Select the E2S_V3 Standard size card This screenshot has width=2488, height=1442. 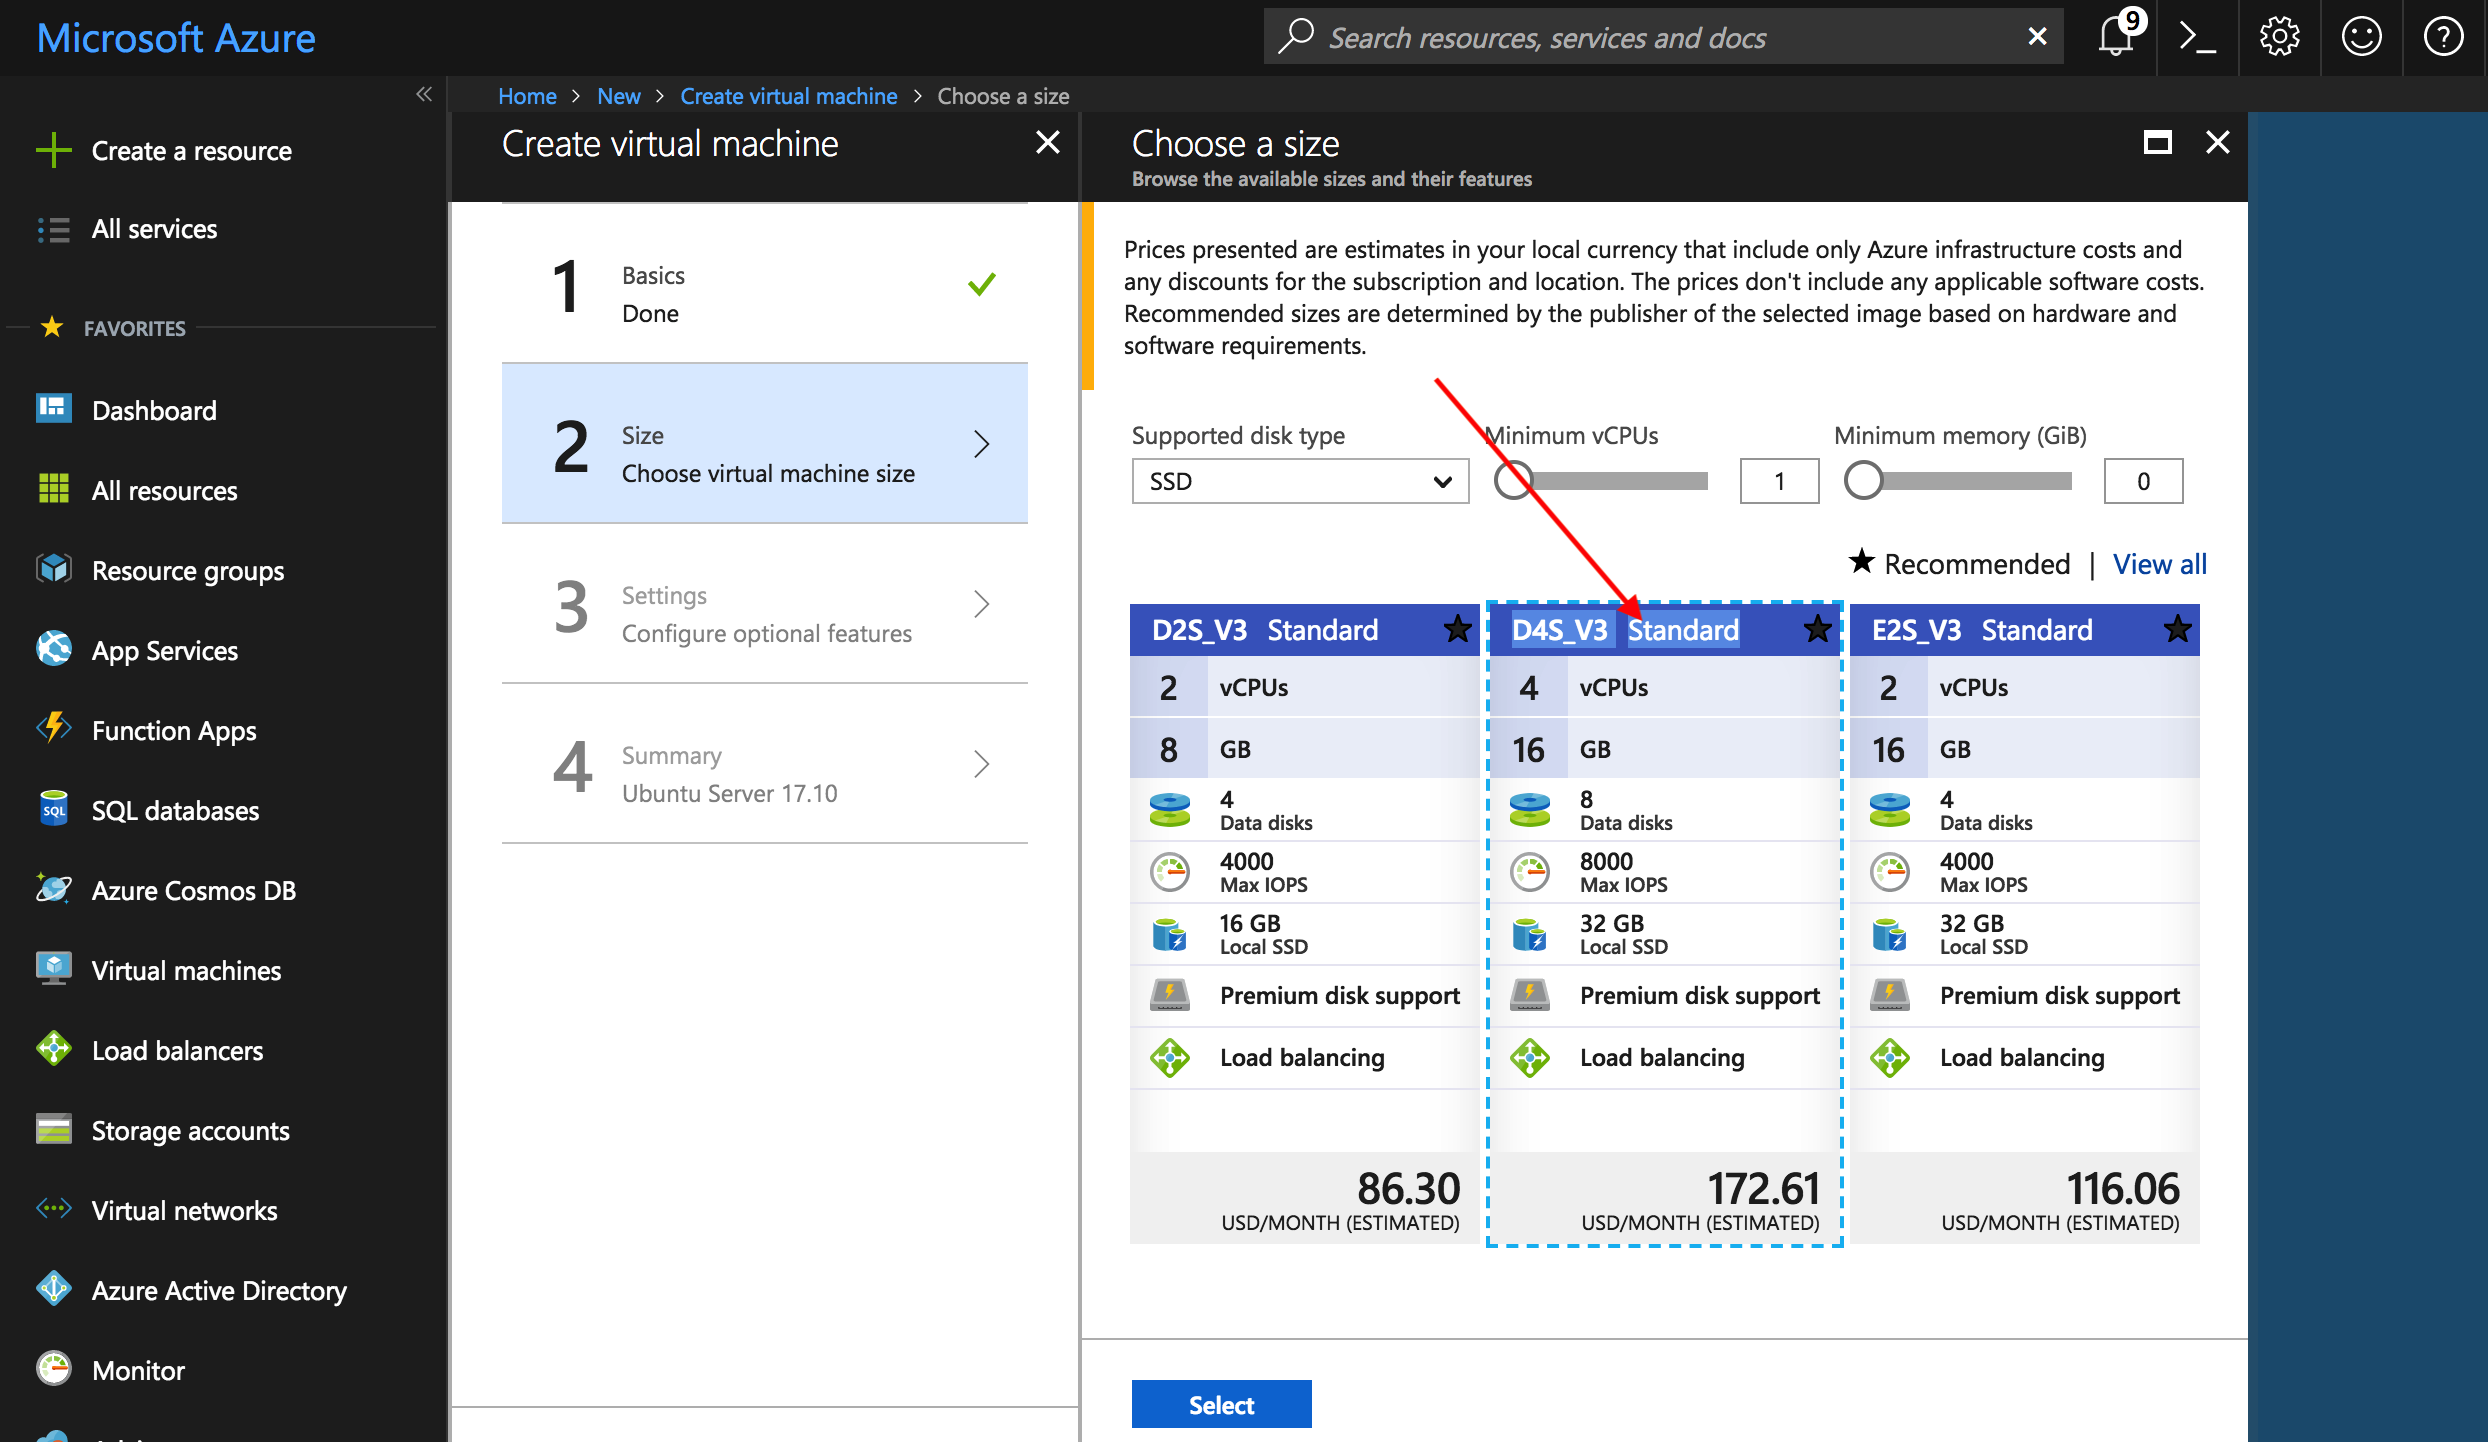(2024, 924)
